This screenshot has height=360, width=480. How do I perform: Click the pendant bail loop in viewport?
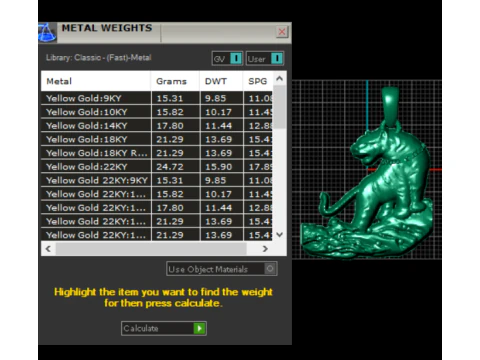[390, 105]
